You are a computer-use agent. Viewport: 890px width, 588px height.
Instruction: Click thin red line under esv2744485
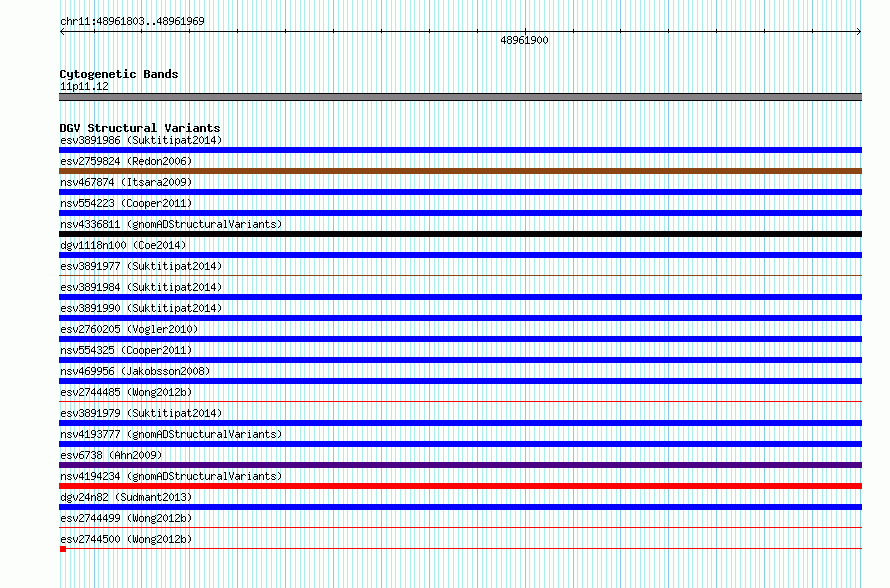(460, 402)
